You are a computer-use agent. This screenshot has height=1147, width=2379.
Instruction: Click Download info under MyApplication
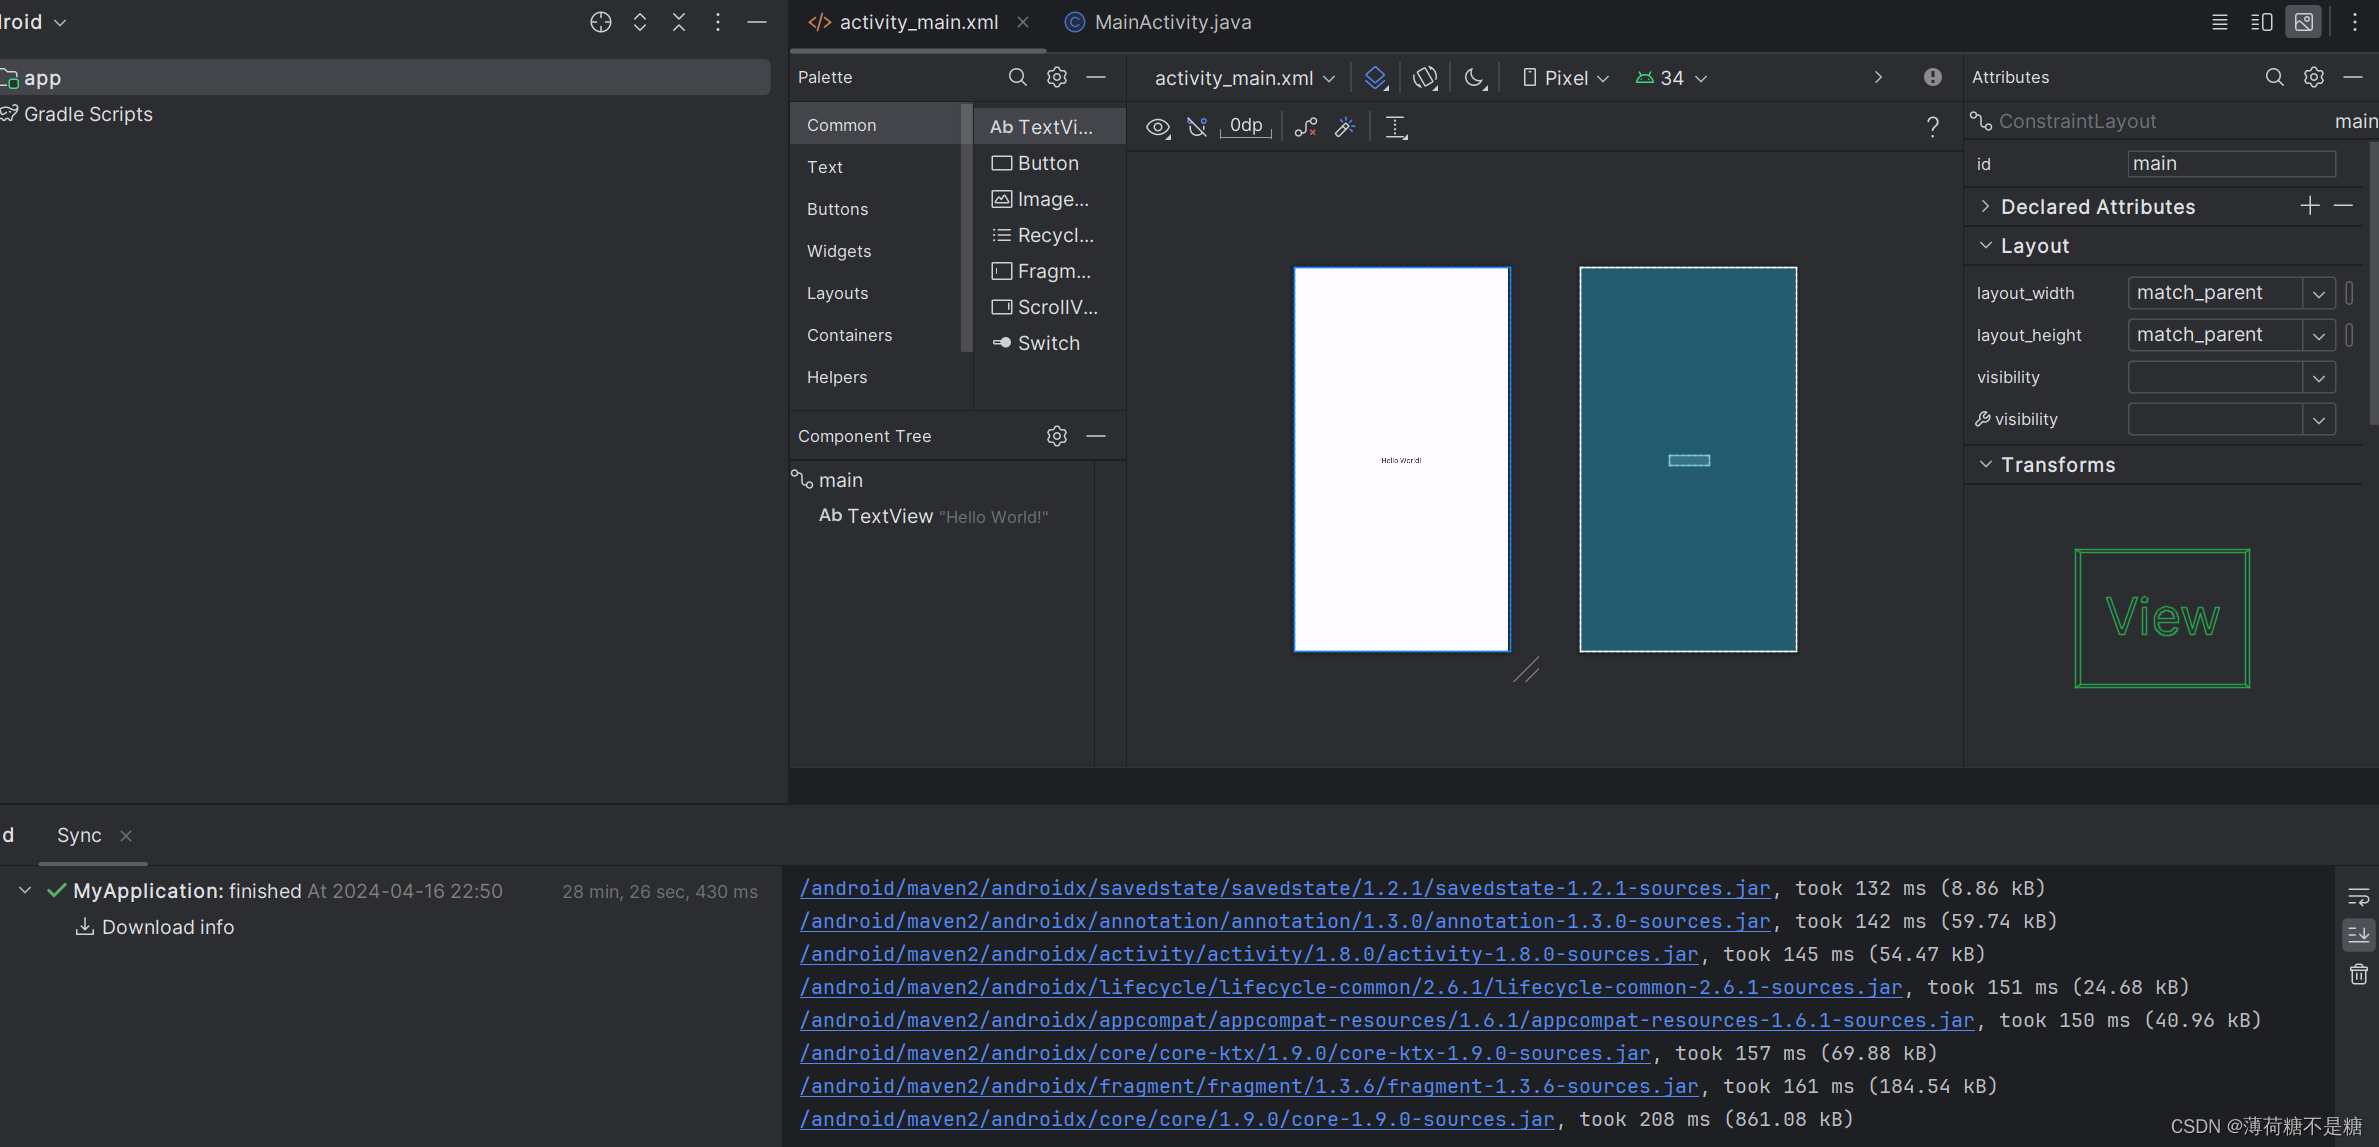[x=167, y=927]
